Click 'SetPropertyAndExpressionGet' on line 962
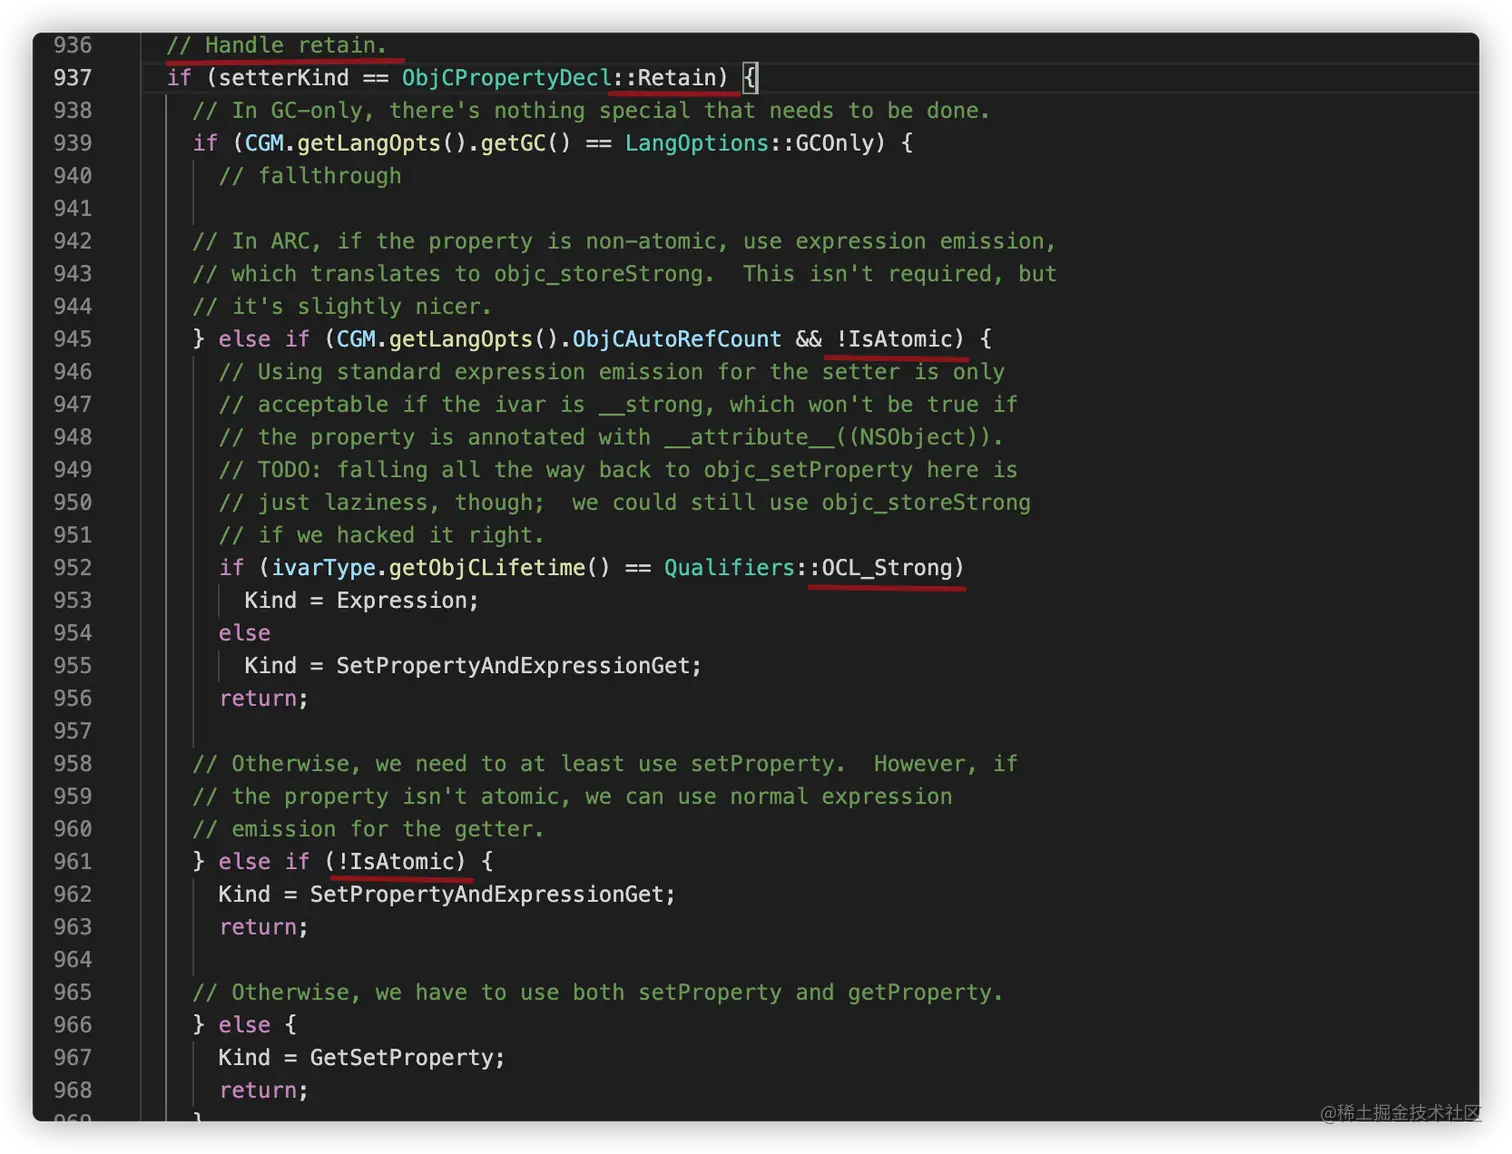Viewport: 1512px width, 1154px height. (487, 895)
